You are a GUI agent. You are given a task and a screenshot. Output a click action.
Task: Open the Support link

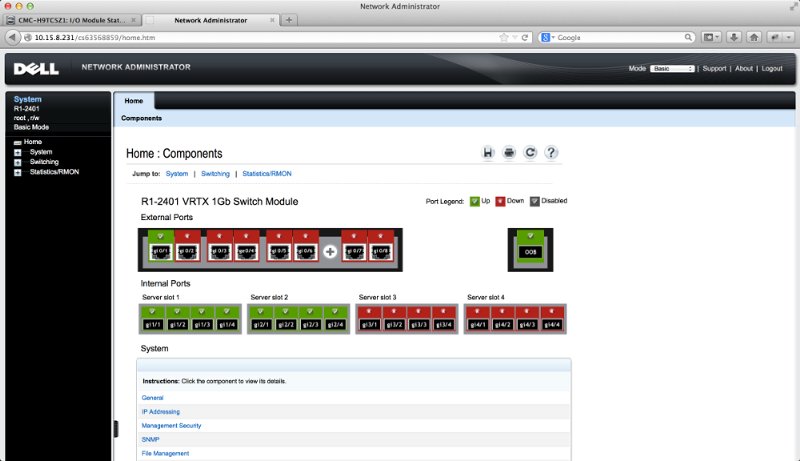pos(714,68)
